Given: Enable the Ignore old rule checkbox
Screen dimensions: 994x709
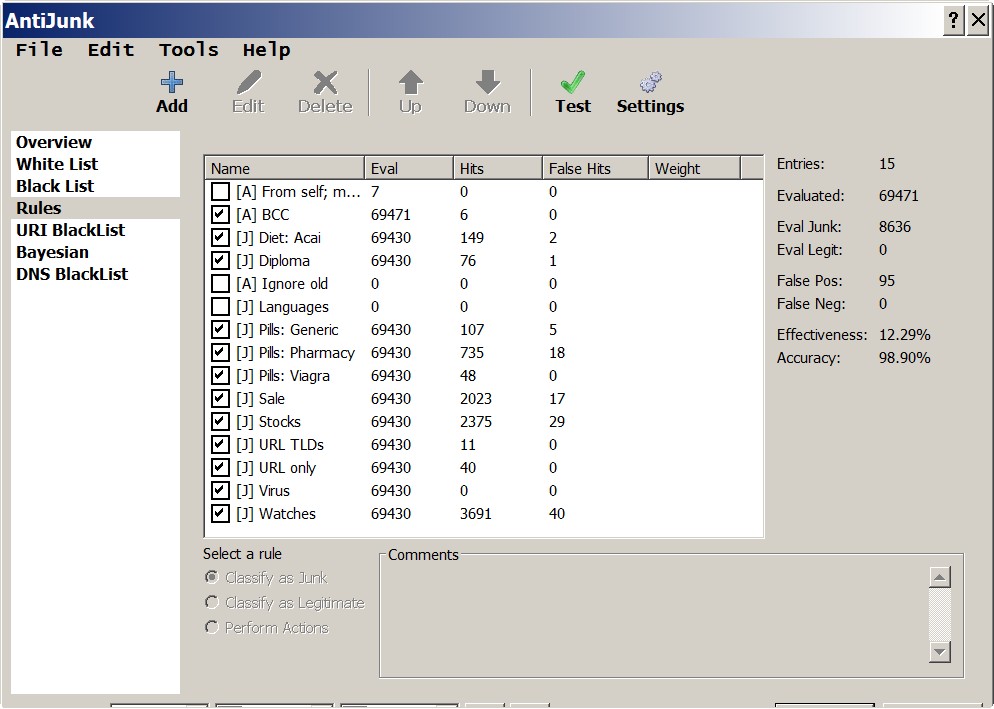Looking at the screenshot, I should pos(220,283).
